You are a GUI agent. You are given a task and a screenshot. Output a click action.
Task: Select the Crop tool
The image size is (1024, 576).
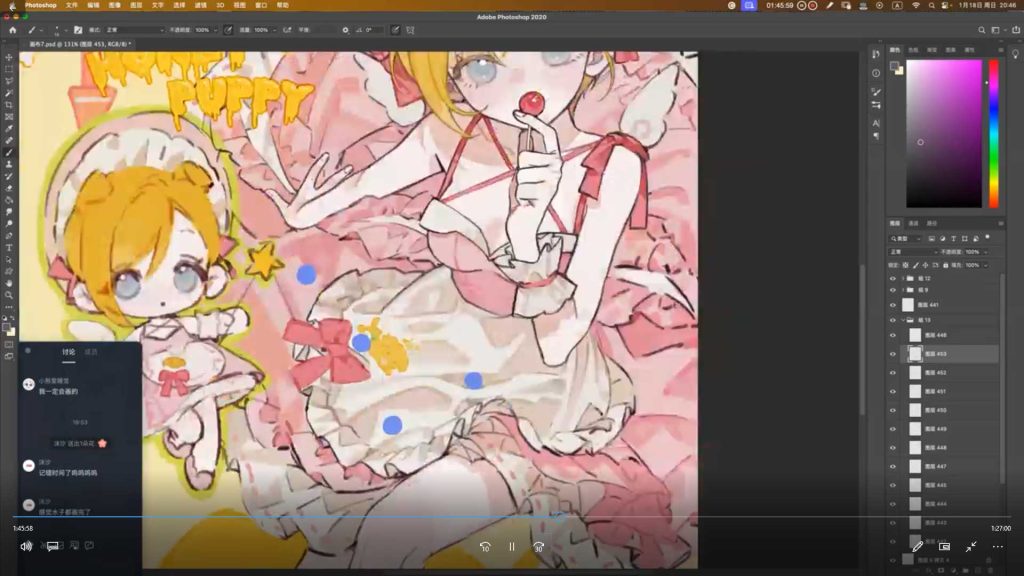[9, 105]
